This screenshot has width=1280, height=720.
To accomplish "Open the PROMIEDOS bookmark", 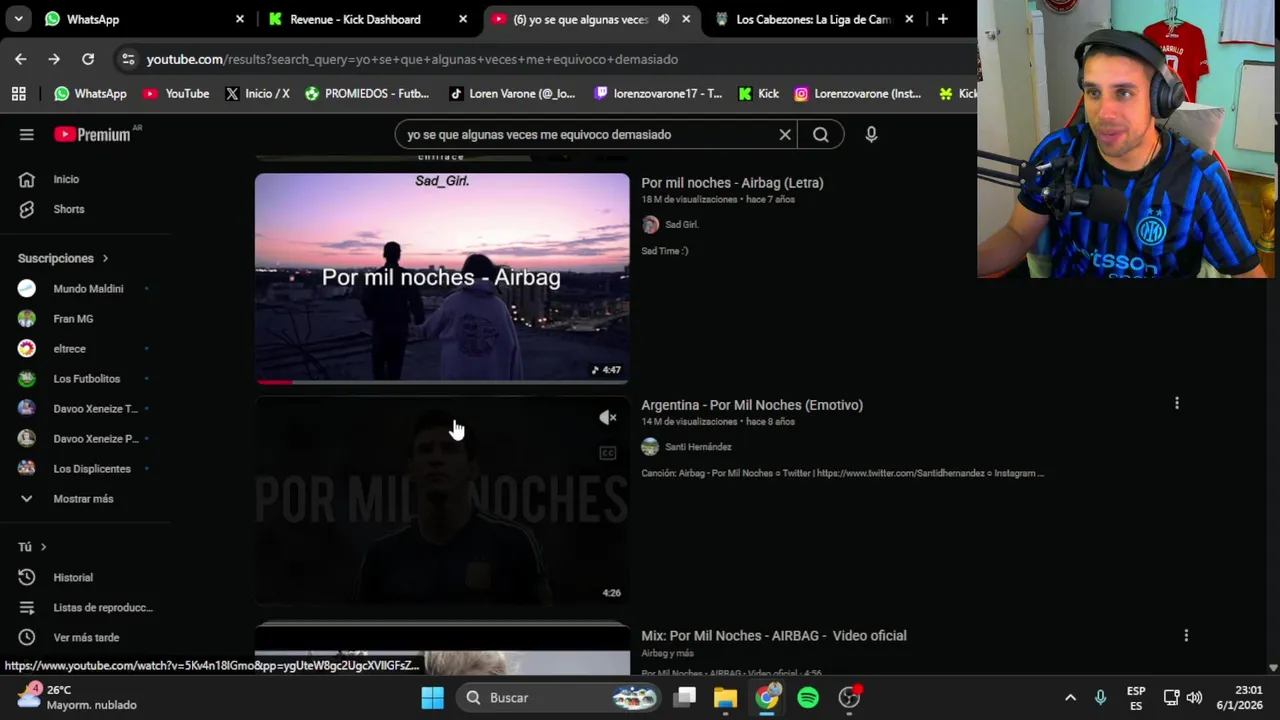I will pyautogui.click(x=367, y=93).
